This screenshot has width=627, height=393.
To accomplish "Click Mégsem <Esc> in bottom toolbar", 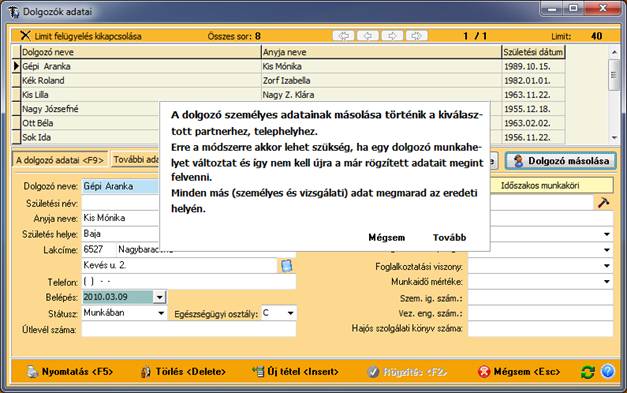I will click(x=519, y=372).
